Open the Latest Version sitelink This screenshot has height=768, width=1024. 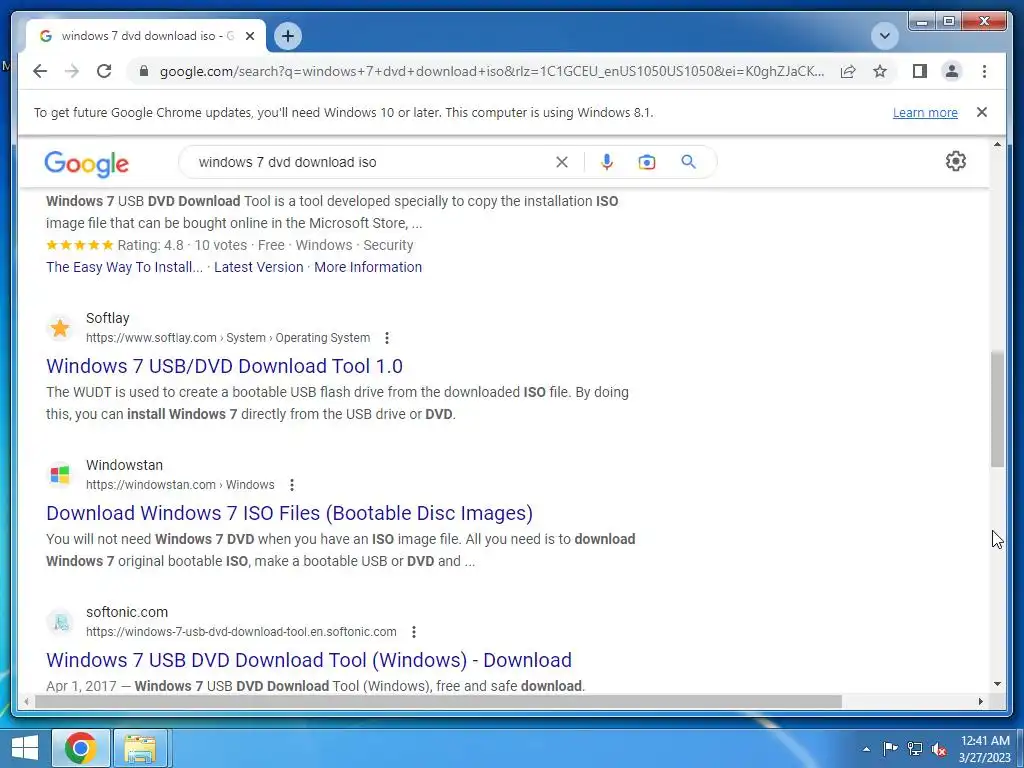[259, 267]
